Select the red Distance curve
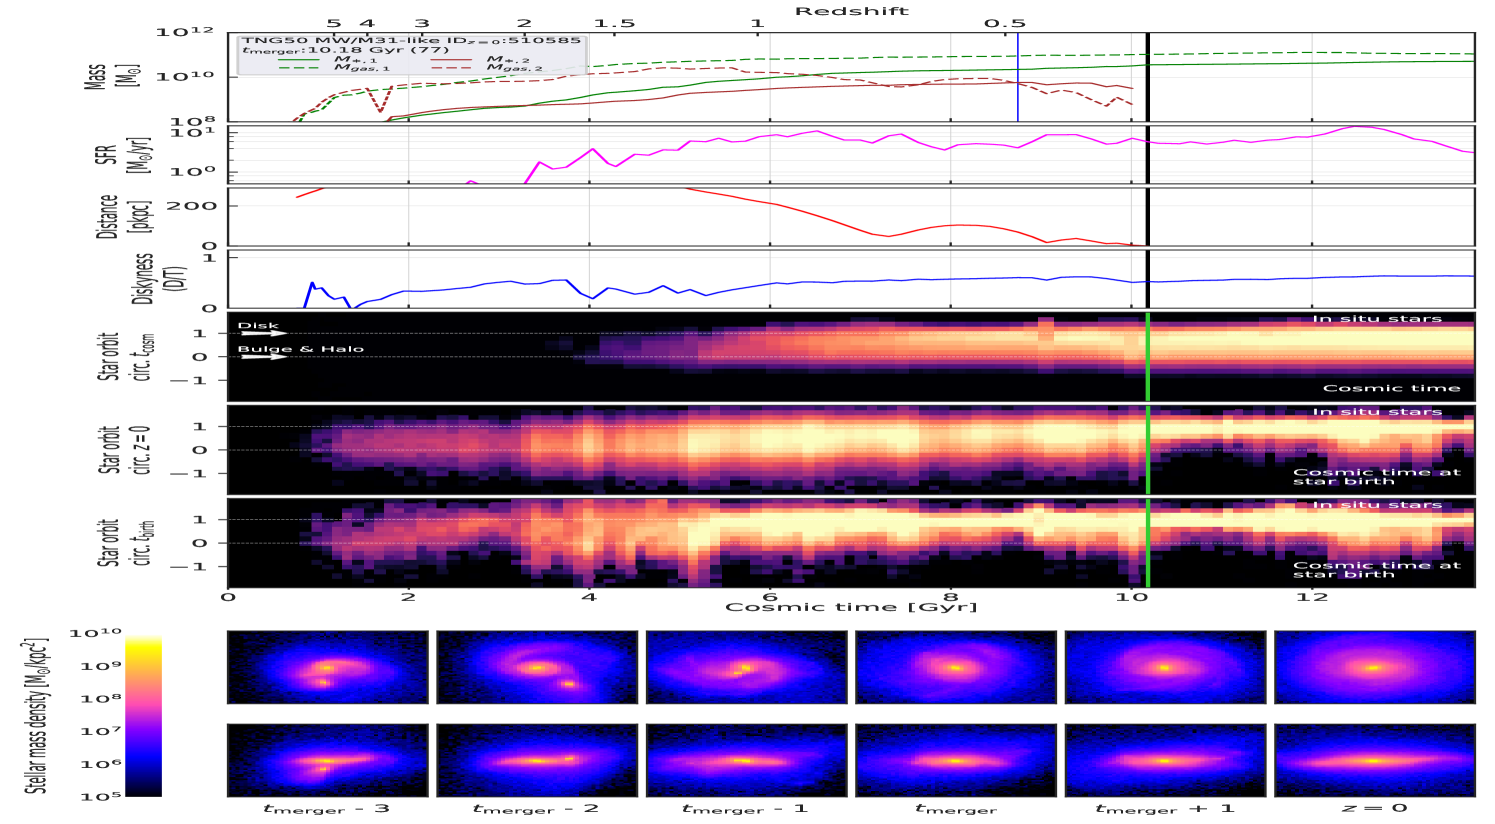Viewport: 1495px width, 824px height. 800,211
